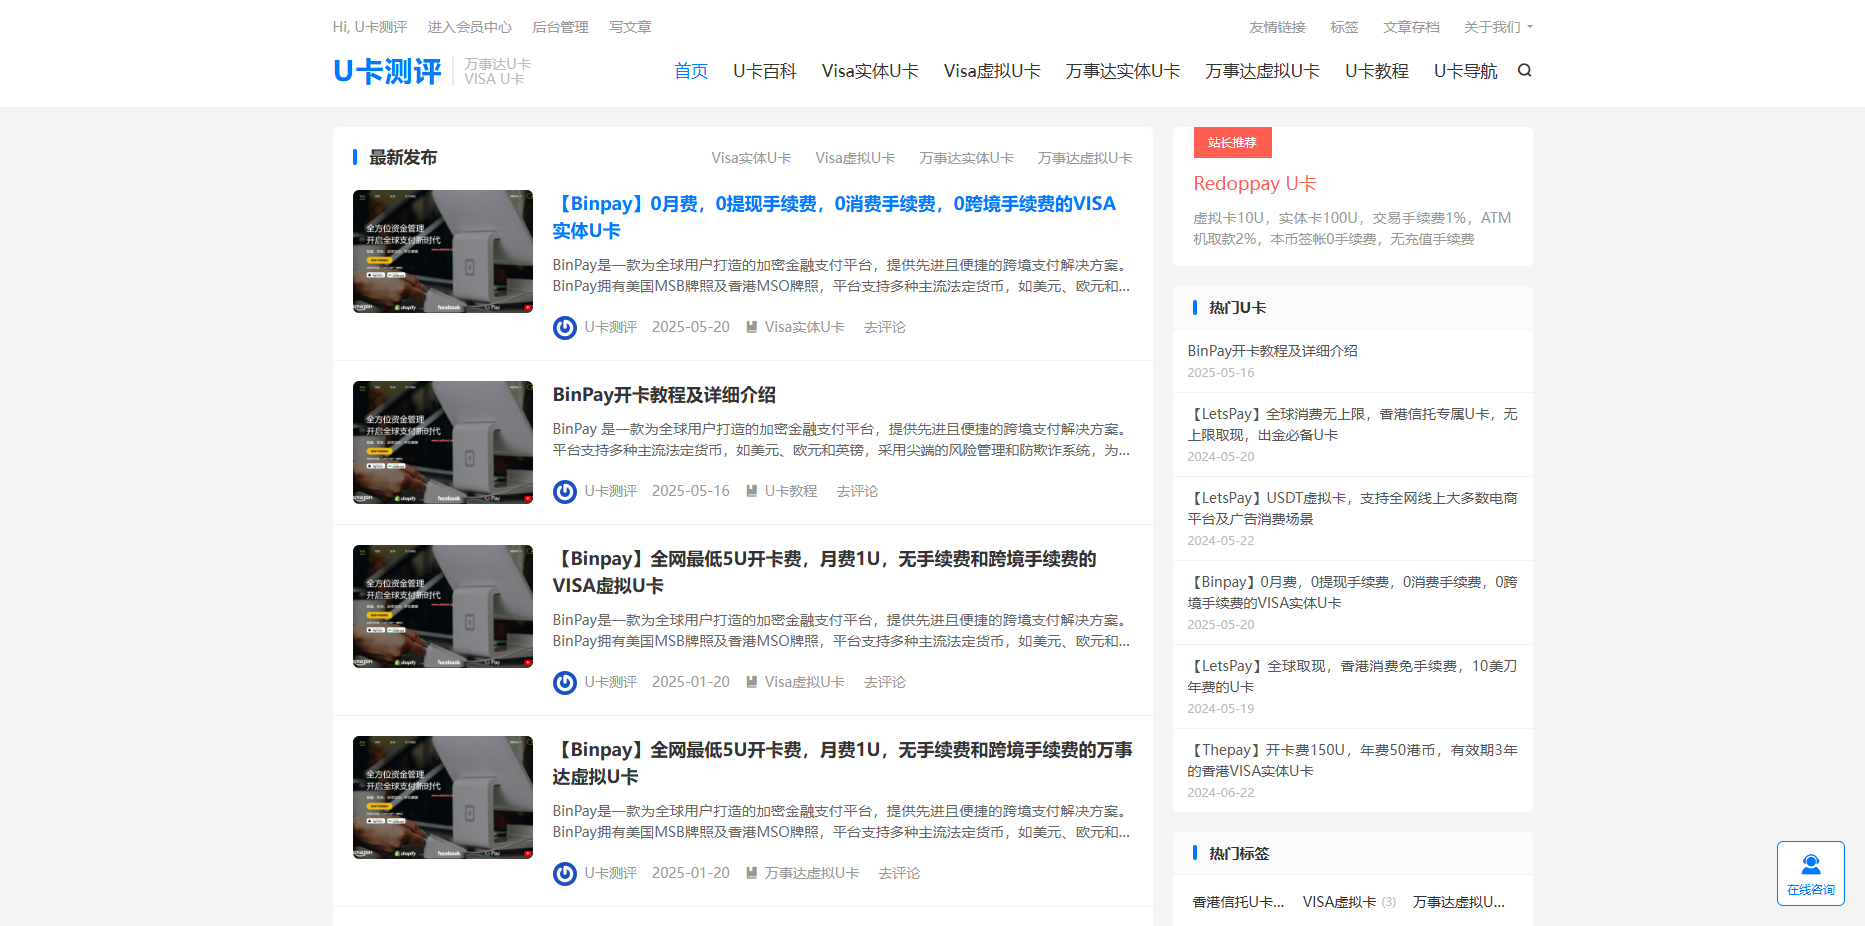1865x926 pixels.
Task: Open 文章存档 from the top bar
Action: 1411,27
